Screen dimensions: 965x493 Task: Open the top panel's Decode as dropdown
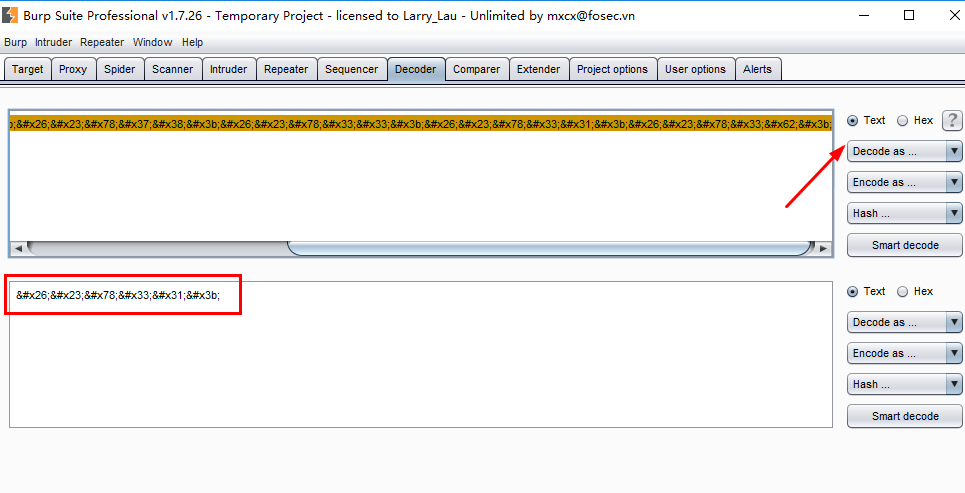click(x=905, y=151)
